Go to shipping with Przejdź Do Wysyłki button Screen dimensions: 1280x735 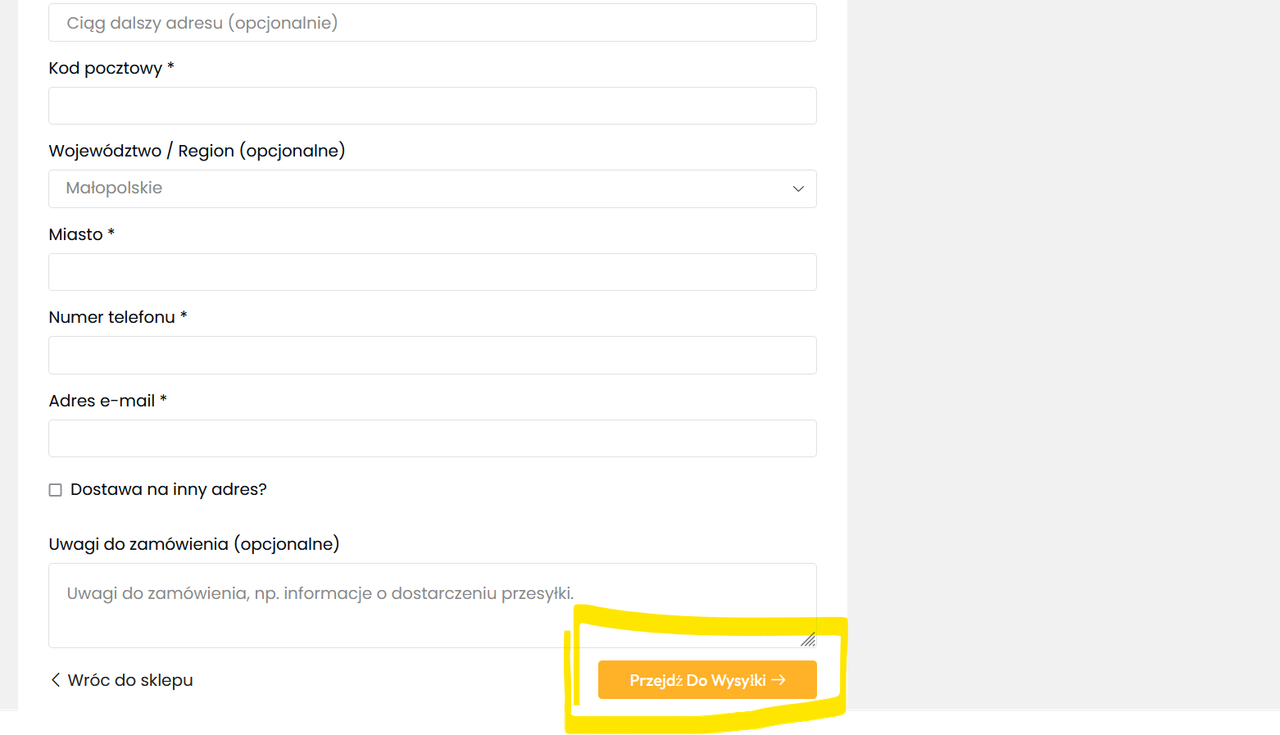tap(707, 680)
